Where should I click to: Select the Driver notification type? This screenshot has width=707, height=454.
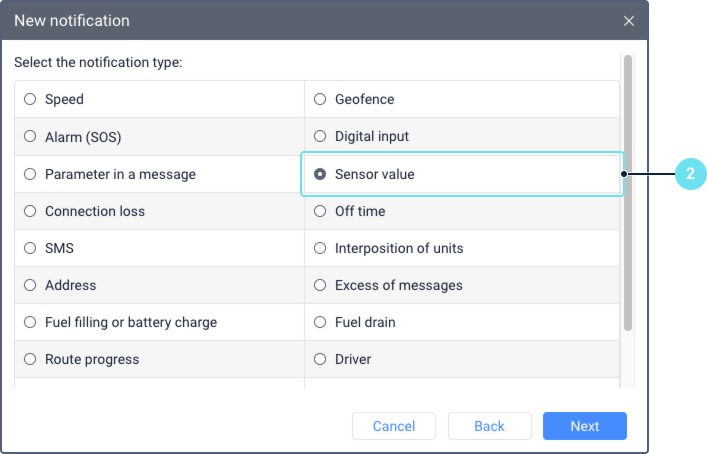point(320,359)
